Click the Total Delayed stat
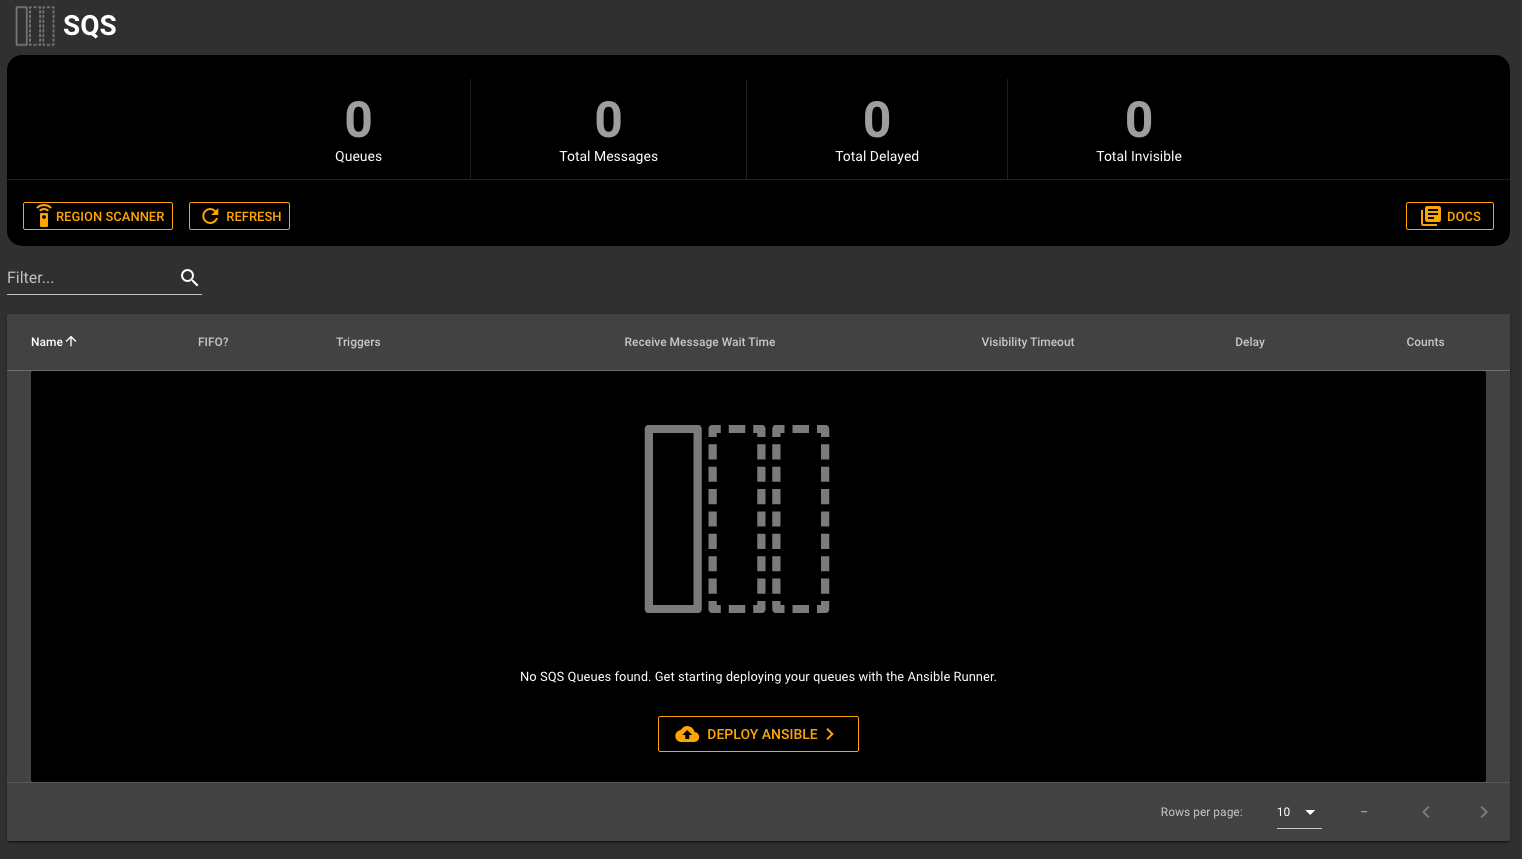The width and height of the screenshot is (1522, 859). pyautogui.click(x=877, y=130)
